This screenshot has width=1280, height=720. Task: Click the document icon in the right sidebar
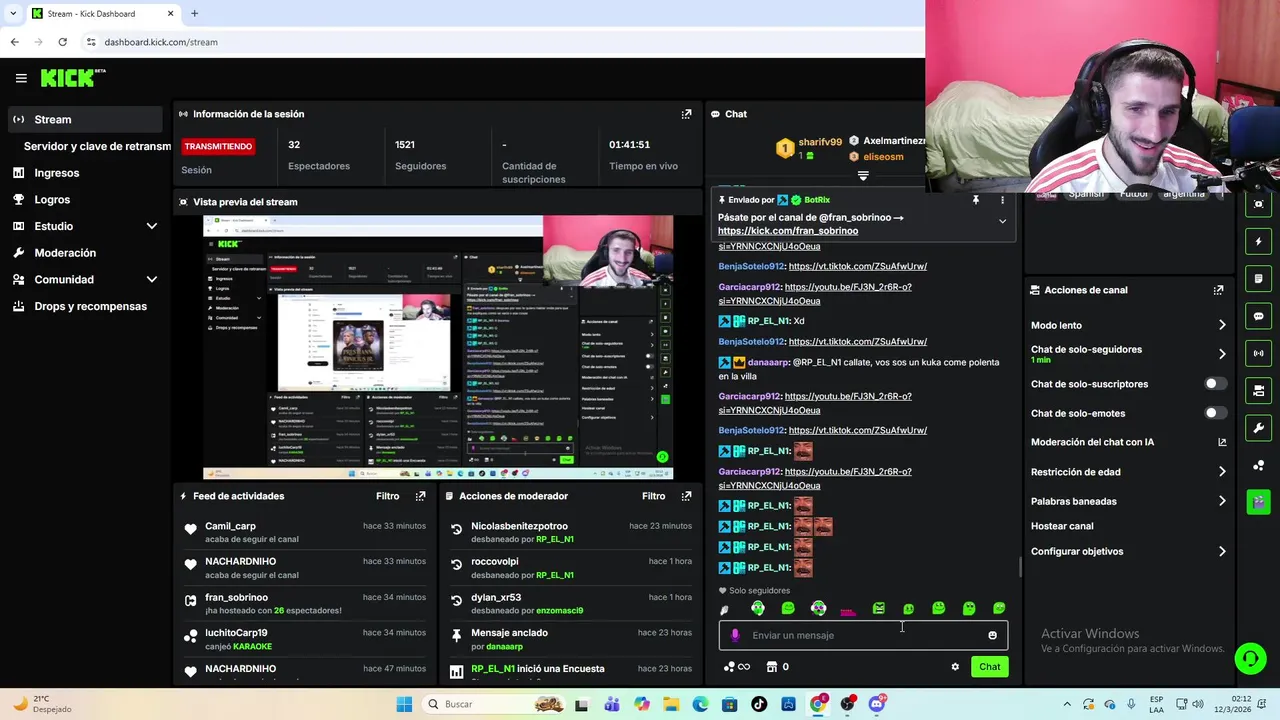[1258, 278]
